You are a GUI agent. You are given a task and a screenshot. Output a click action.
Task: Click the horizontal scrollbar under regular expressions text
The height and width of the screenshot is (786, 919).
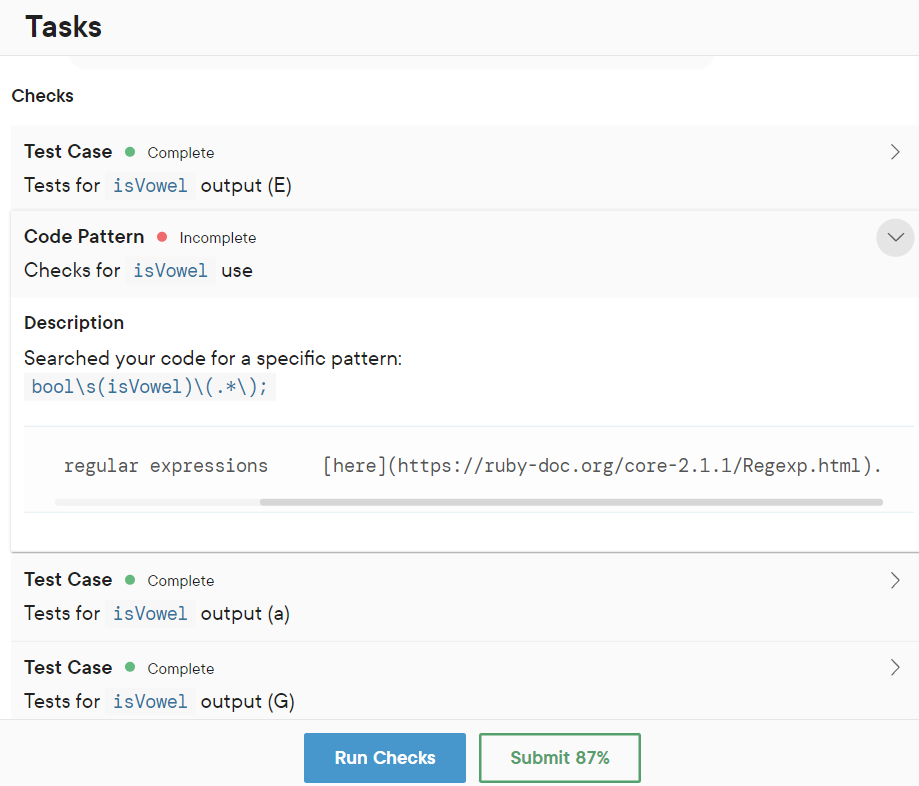click(x=571, y=502)
